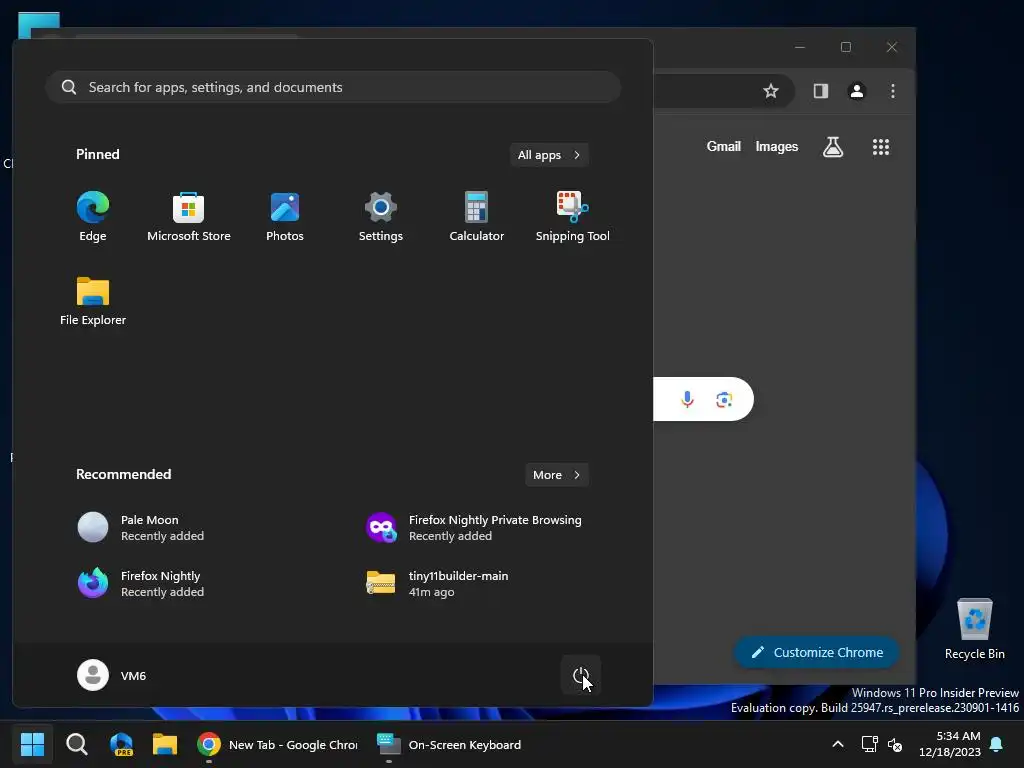Launch Microsoft Store pinned app

pyautogui.click(x=189, y=216)
